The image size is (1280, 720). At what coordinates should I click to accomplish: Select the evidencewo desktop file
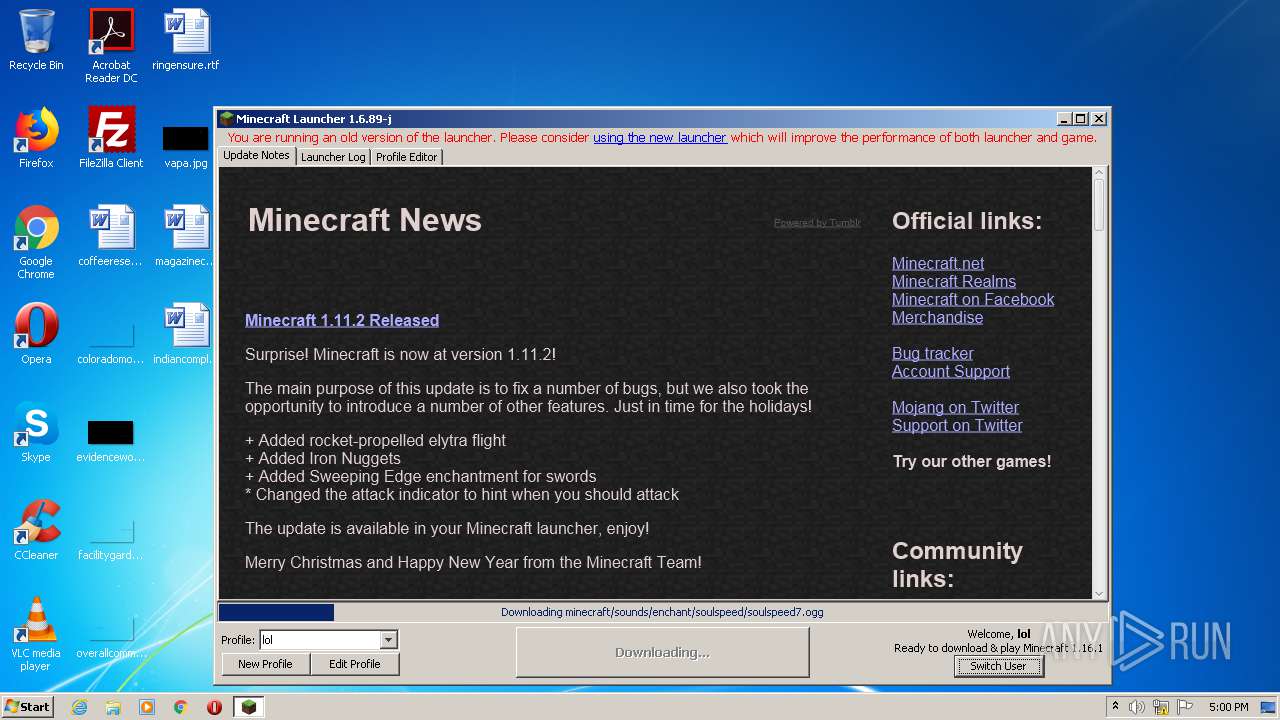(111, 440)
